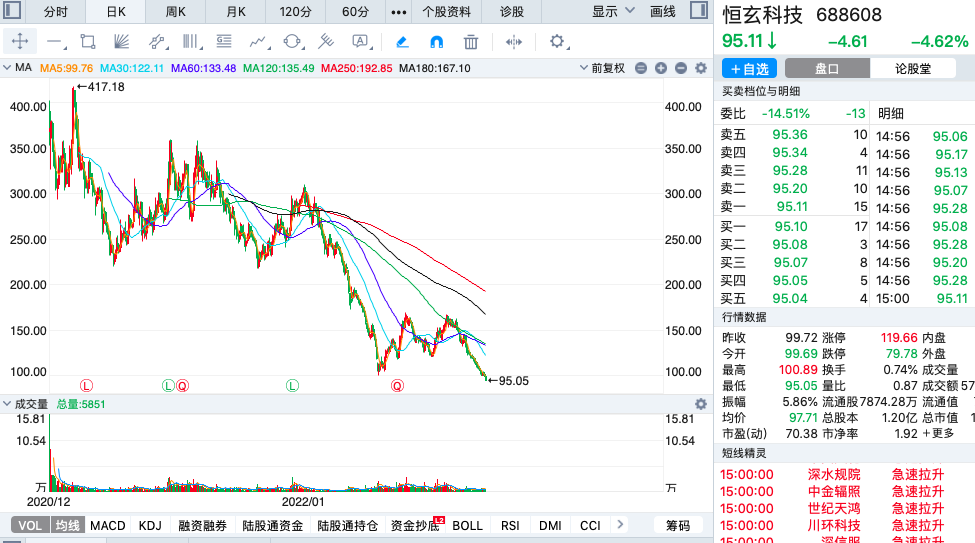Open drawing toolbar settings gear
This screenshot has height=543, width=975.
tap(557, 42)
